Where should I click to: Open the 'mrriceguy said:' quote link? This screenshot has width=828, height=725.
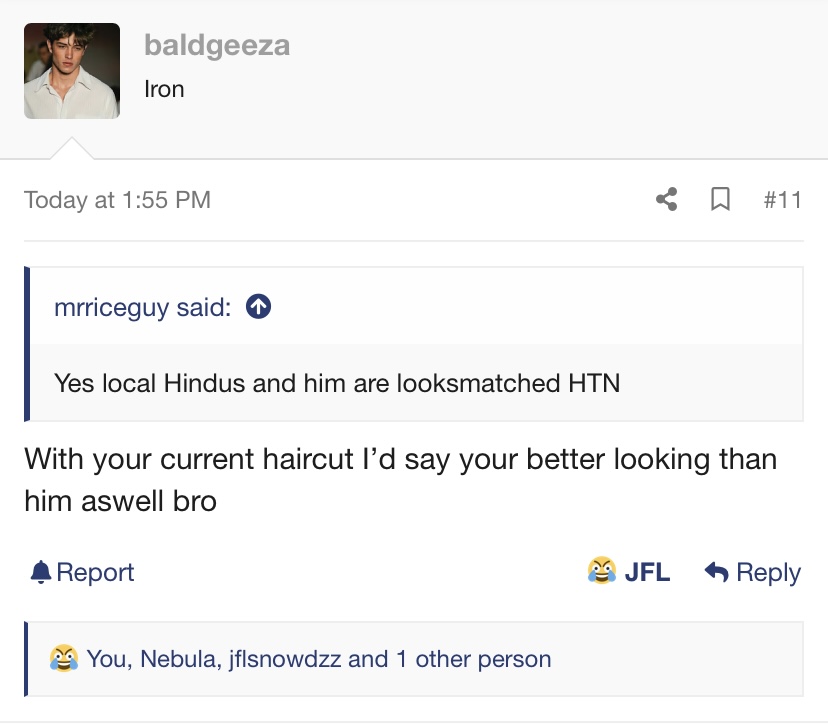click(x=143, y=307)
